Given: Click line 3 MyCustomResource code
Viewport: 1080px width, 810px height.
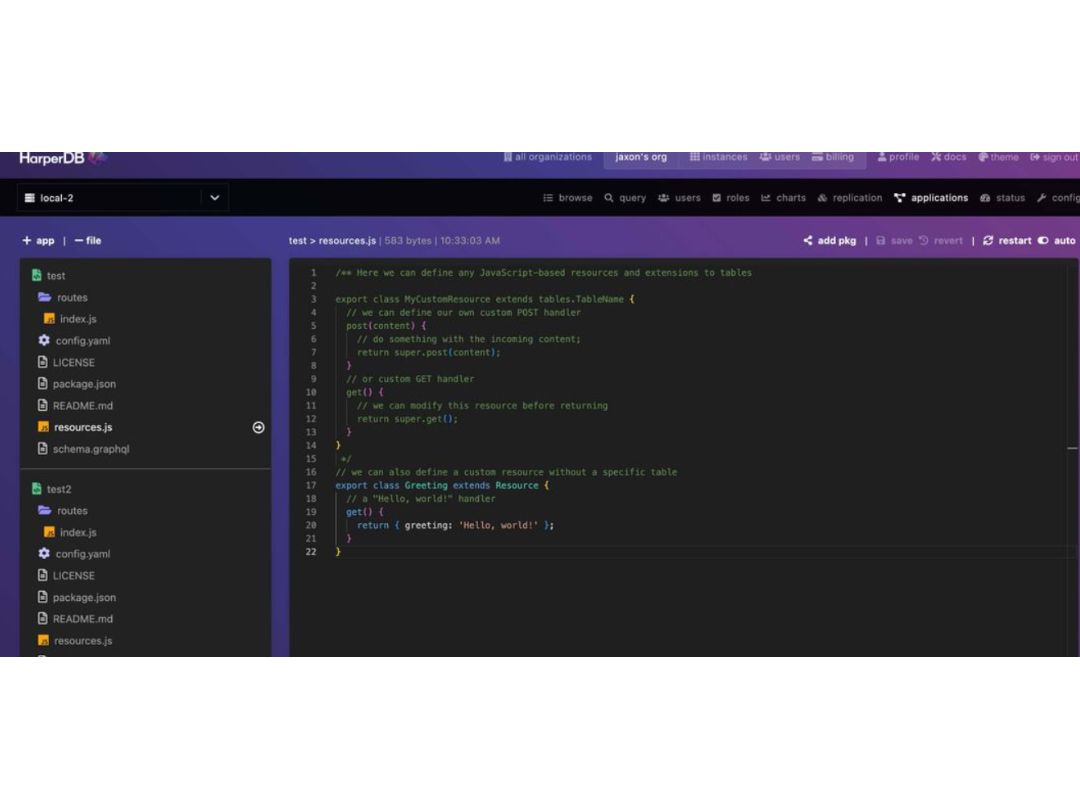Looking at the screenshot, I should click(x=485, y=300).
